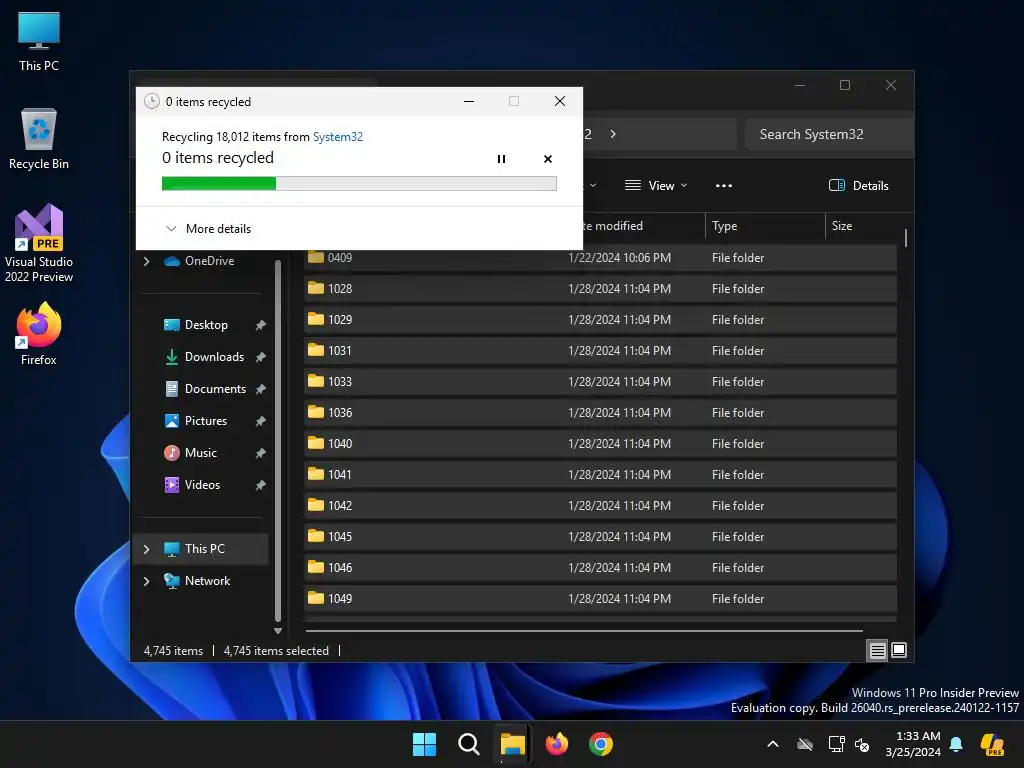Unpin Videos using its pin icon
The image size is (1024, 768).
261,485
